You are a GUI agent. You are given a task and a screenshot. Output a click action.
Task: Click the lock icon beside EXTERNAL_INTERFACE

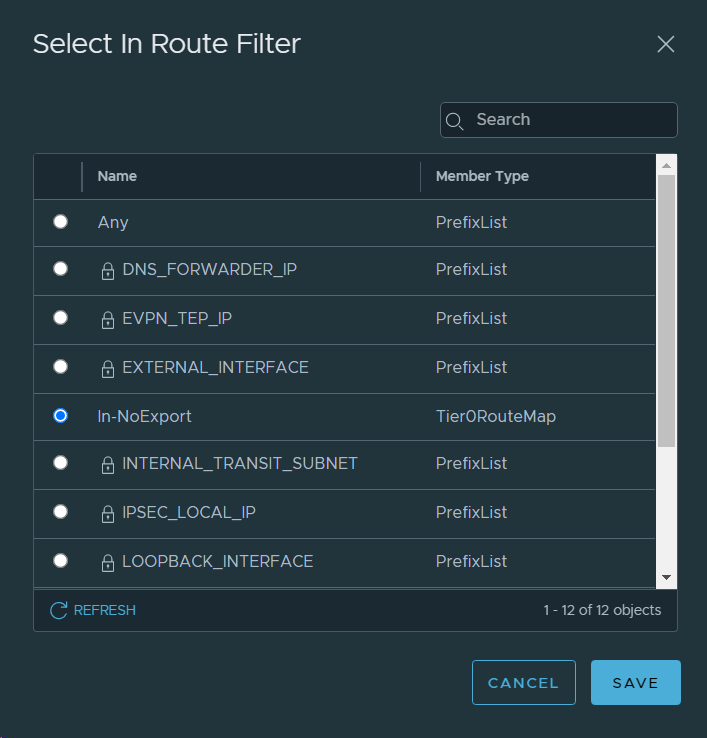pyautogui.click(x=108, y=369)
